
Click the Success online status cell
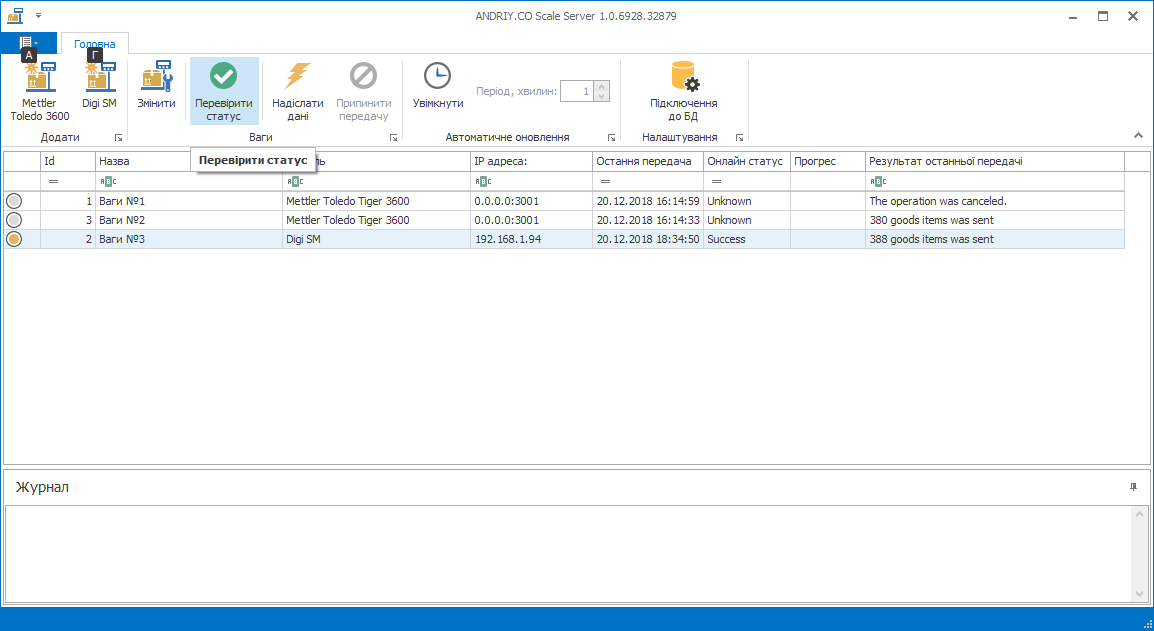tap(747, 239)
